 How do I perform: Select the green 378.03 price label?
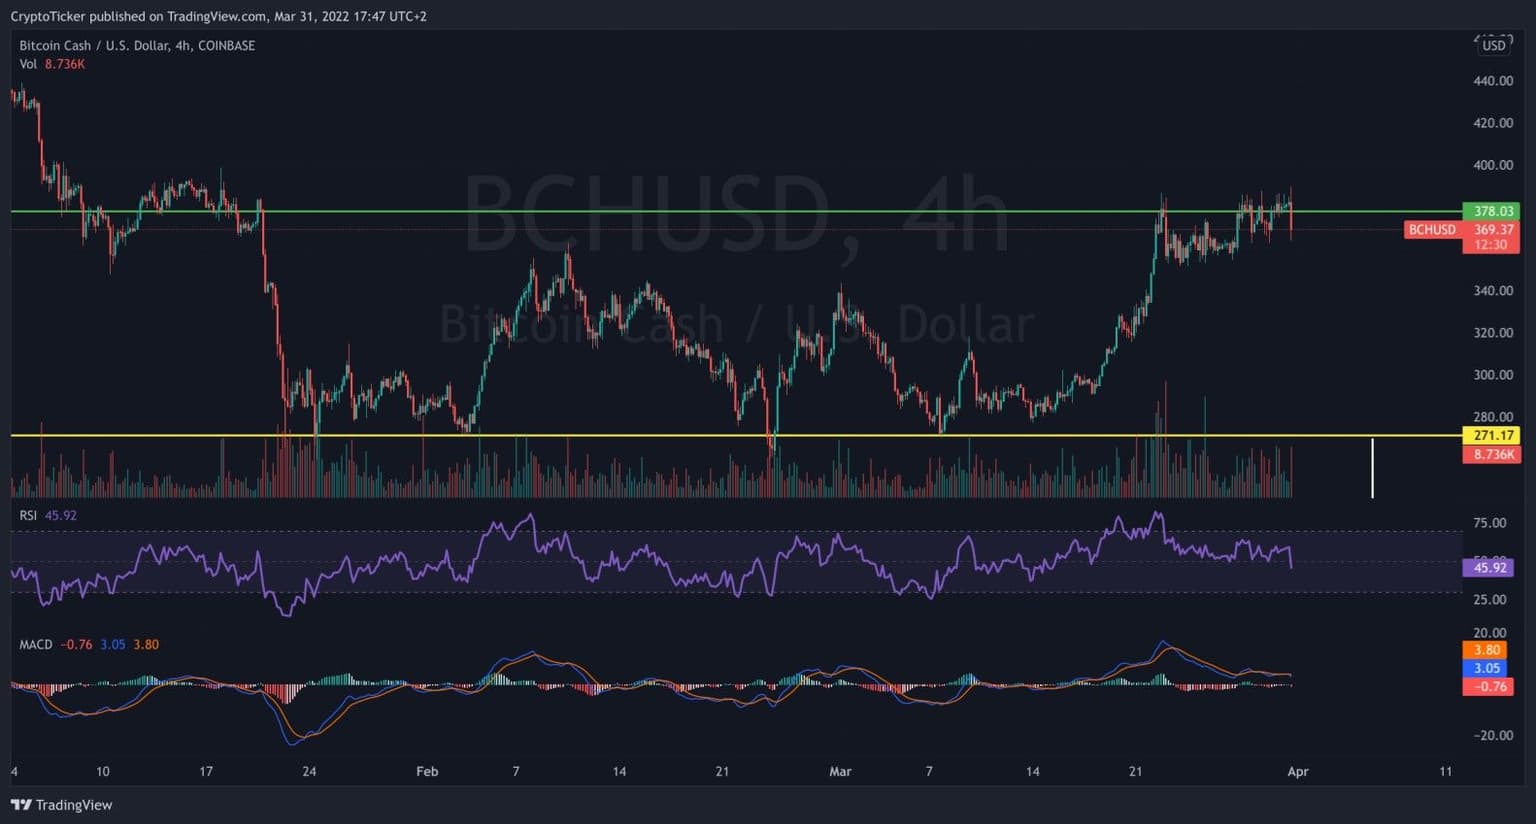1491,211
